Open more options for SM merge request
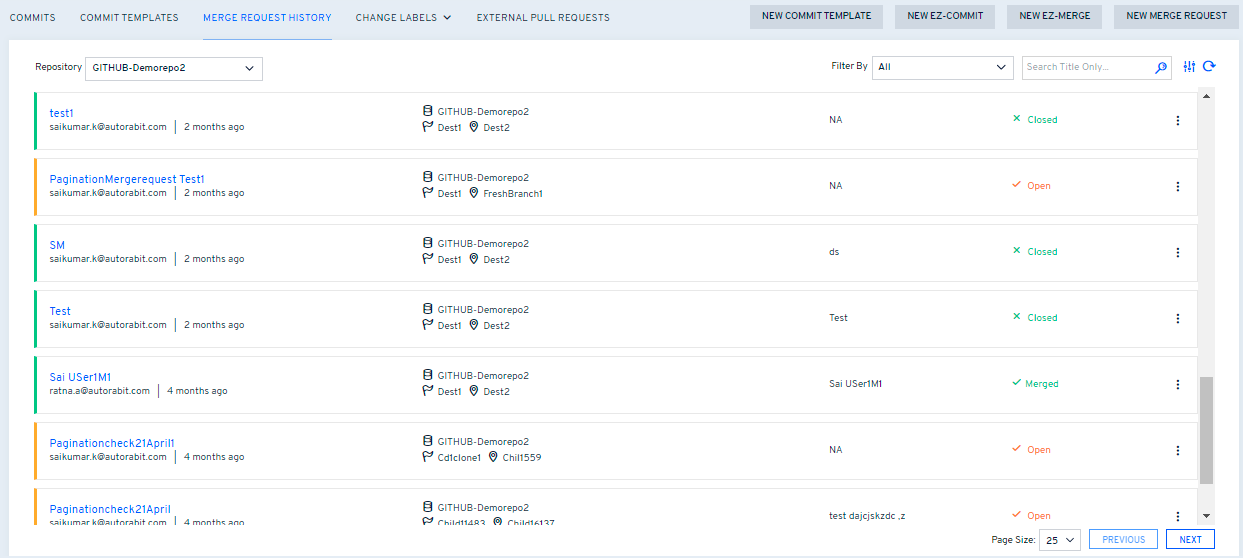This screenshot has width=1243, height=558. click(x=1177, y=252)
